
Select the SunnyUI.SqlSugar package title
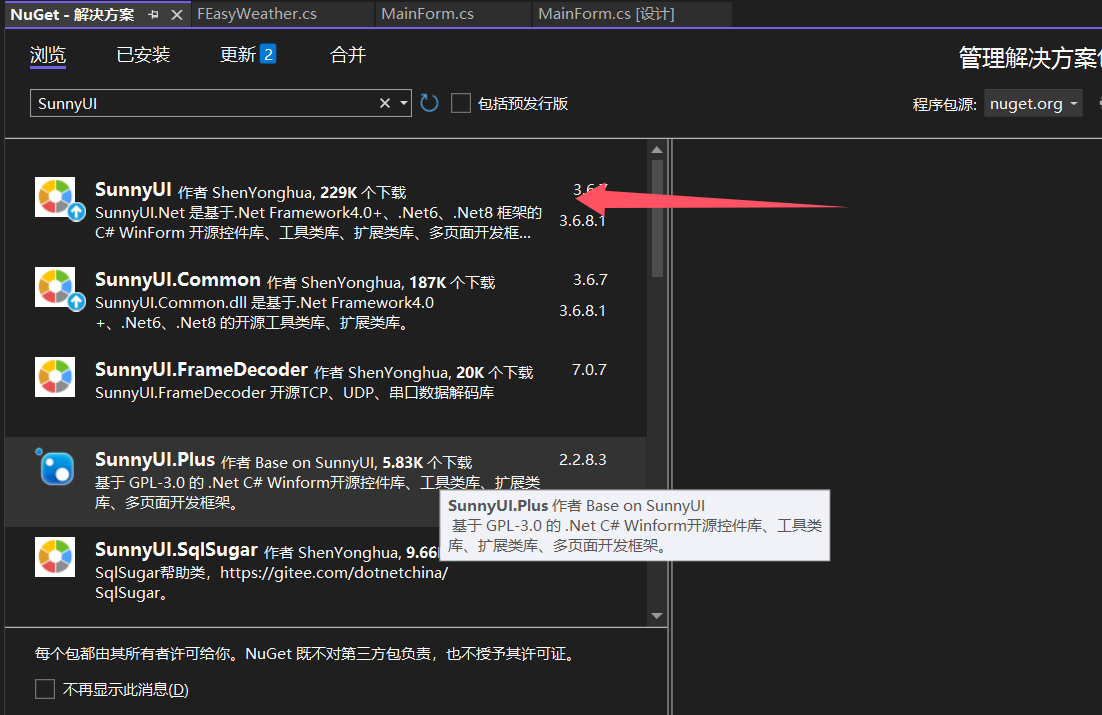[176, 550]
